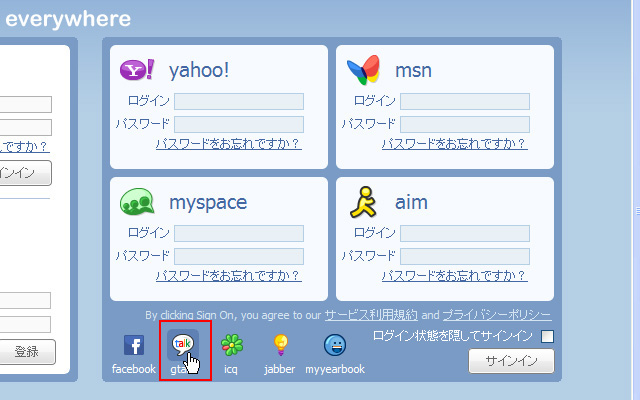Focus the MySpace パスワード input field

[239, 256]
